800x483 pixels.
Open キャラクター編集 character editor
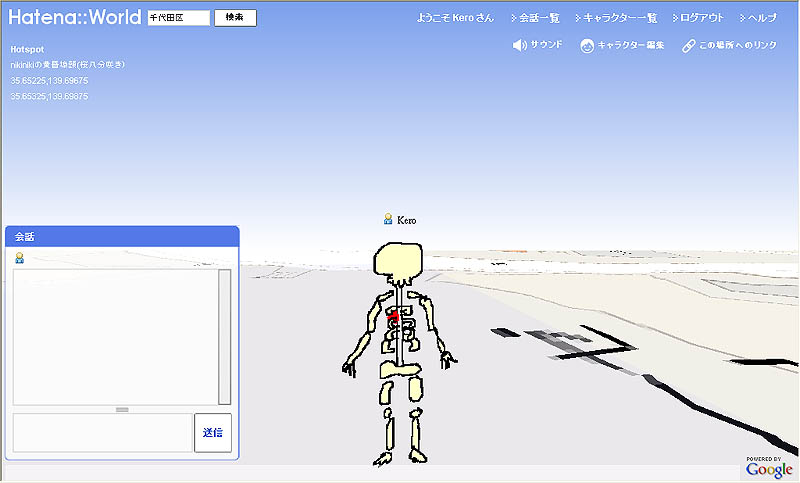(x=622, y=45)
